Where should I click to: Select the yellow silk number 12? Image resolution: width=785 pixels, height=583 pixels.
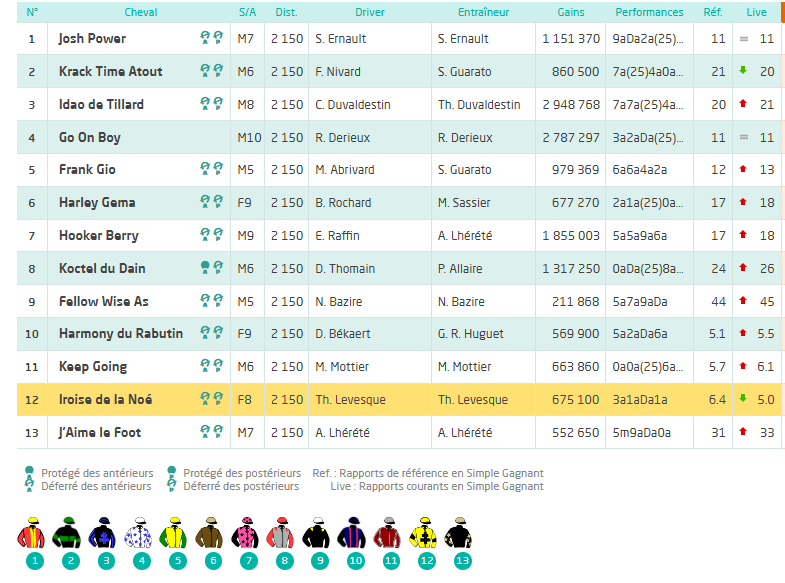click(427, 535)
